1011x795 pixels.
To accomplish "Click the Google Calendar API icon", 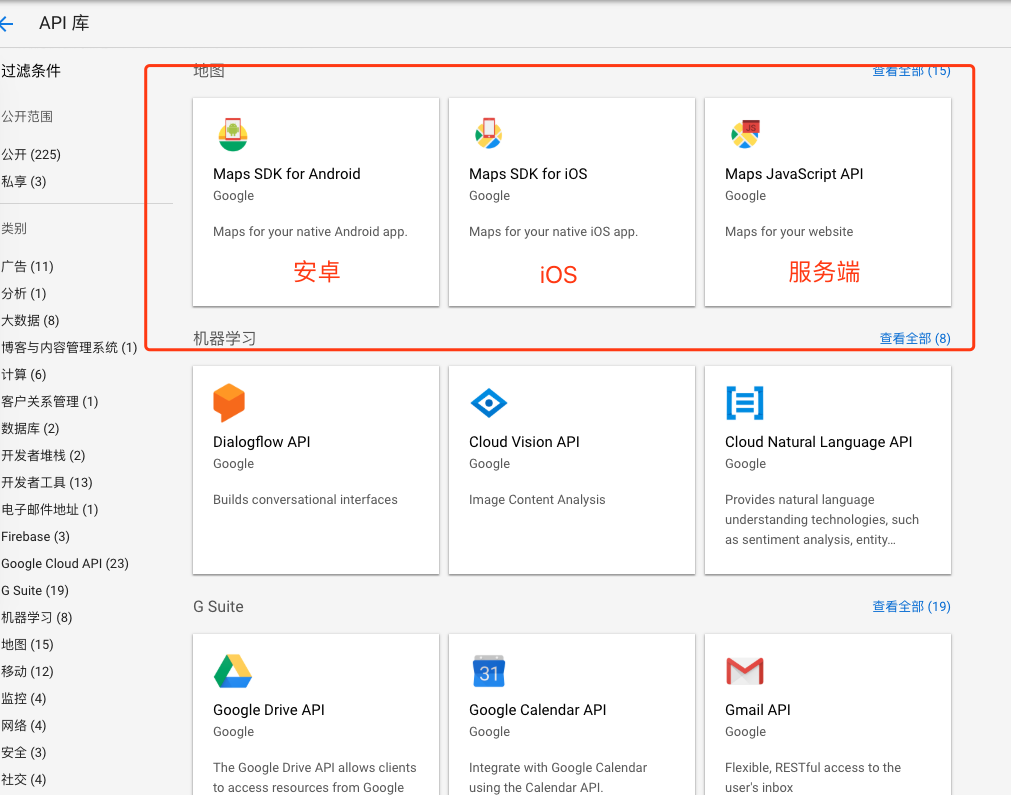I will pyautogui.click(x=489, y=671).
